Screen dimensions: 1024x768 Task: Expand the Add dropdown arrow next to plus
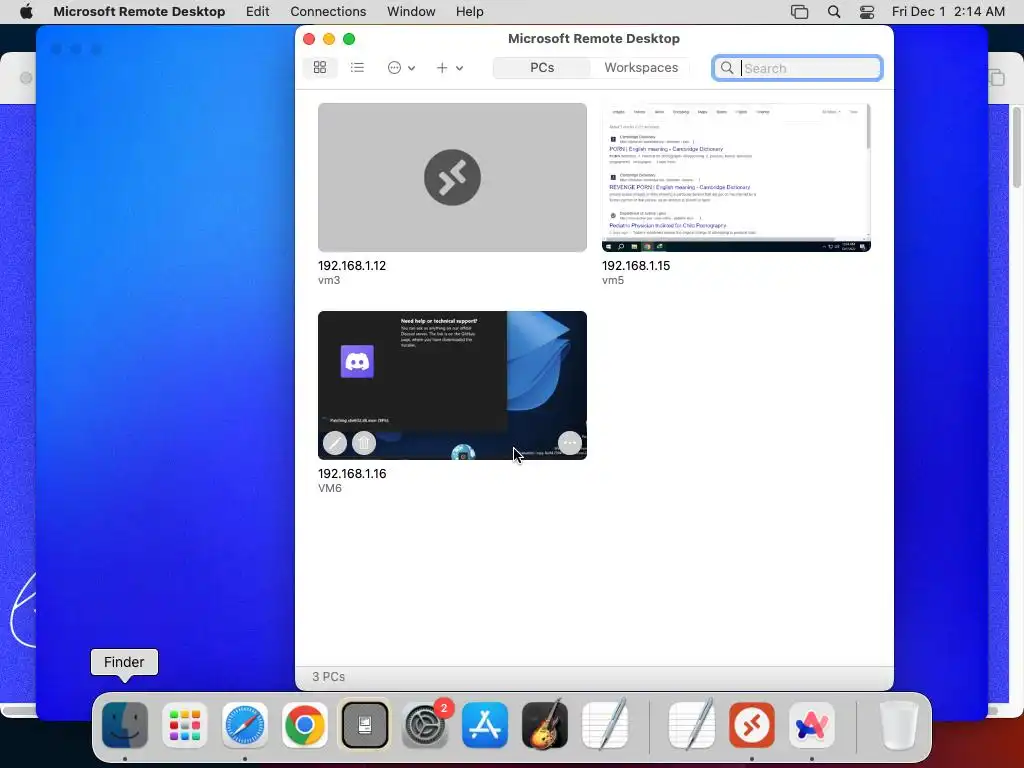point(460,68)
